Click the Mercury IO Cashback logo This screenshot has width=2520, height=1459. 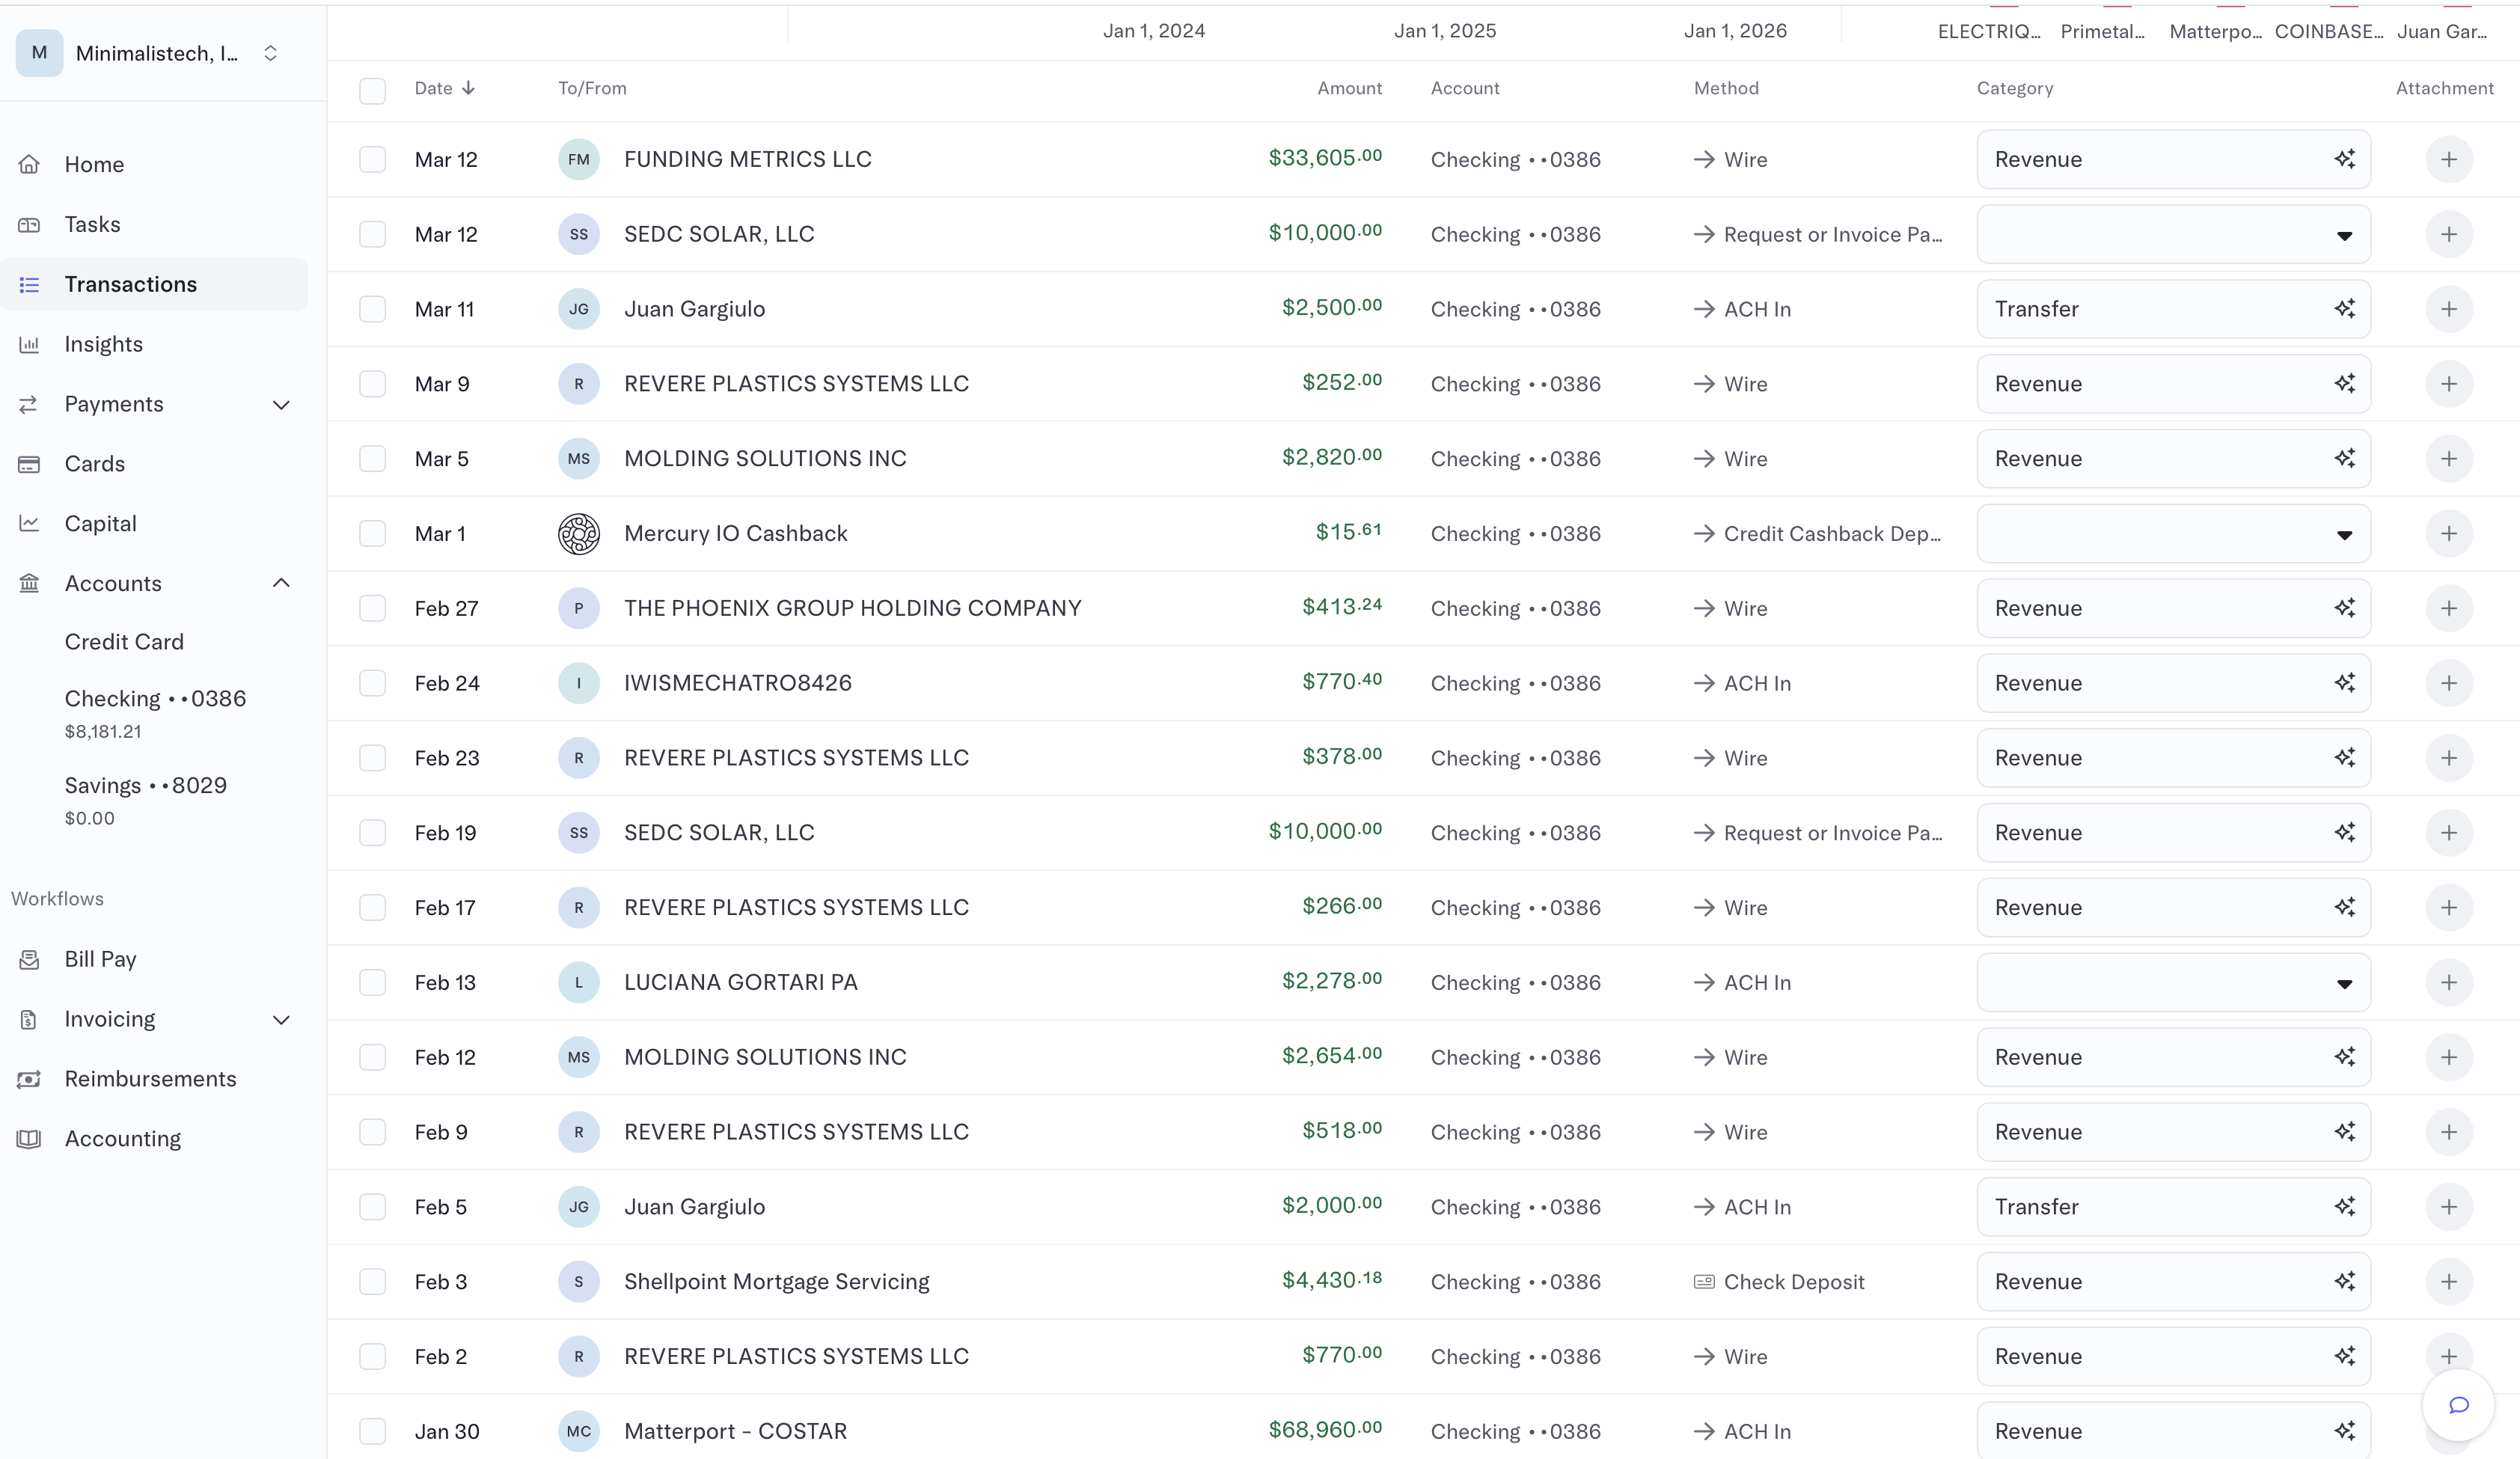point(578,534)
